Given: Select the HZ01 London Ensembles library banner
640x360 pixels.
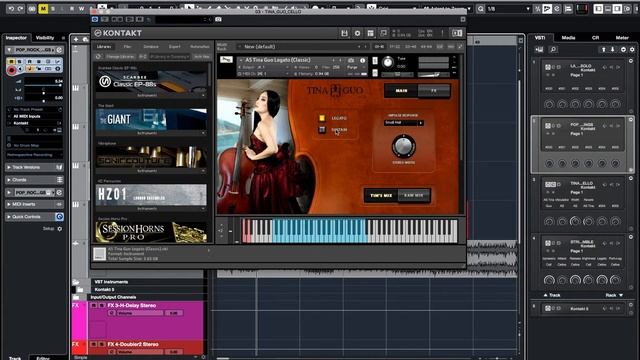Looking at the screenshot, I should (x=151, y=195).
